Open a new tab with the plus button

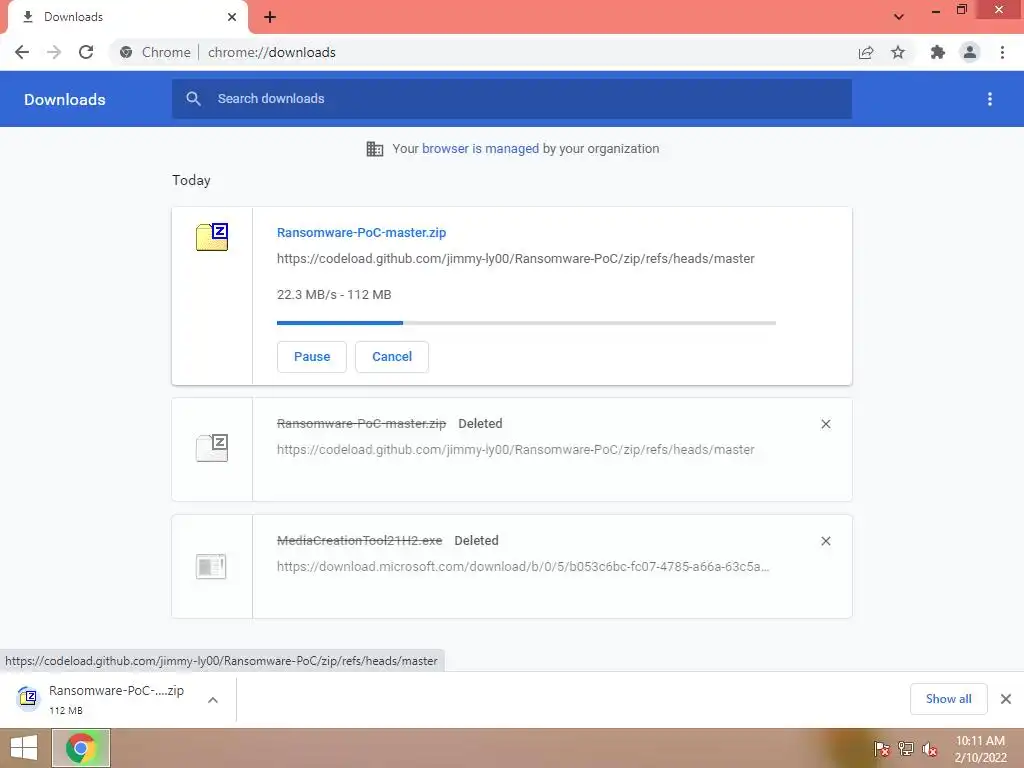coord(270,17)
